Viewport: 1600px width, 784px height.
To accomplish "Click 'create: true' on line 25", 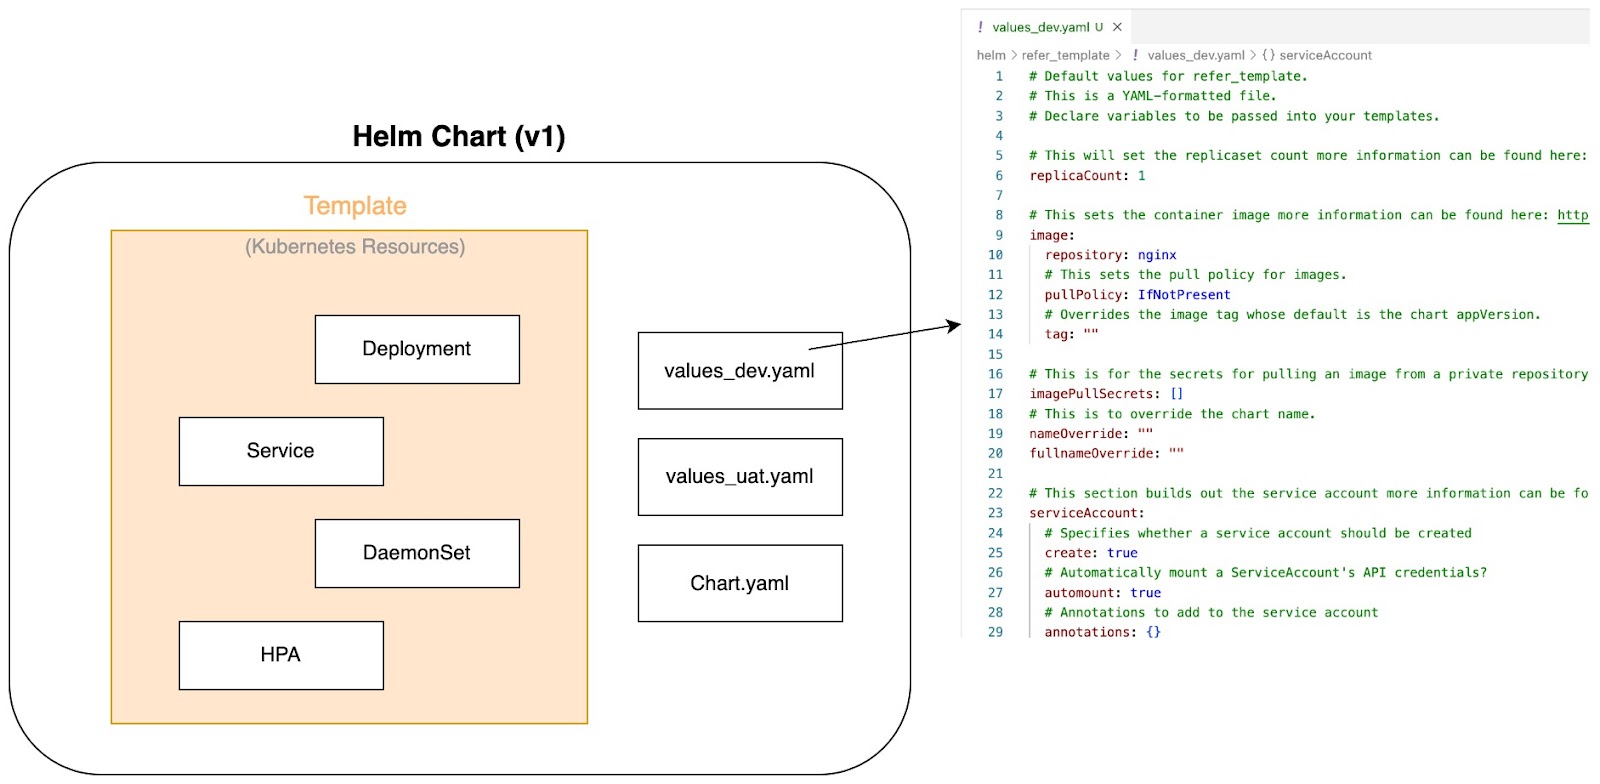I will [x=1091, y=553].
